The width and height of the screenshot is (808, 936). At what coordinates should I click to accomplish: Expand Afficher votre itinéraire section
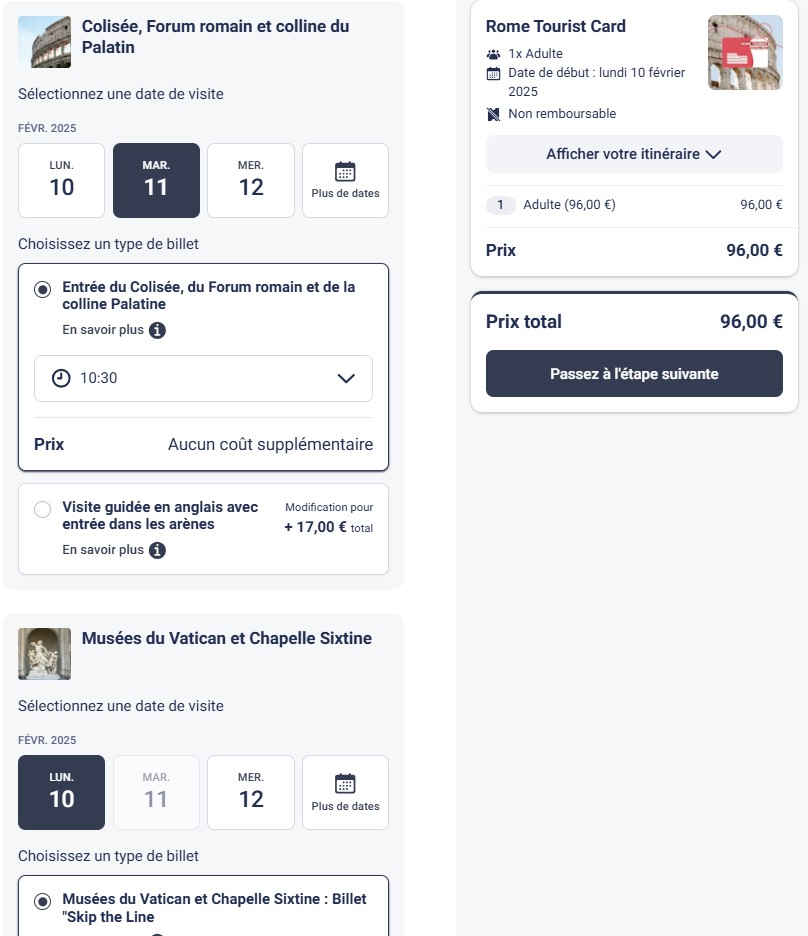click(x=634, y=154)
